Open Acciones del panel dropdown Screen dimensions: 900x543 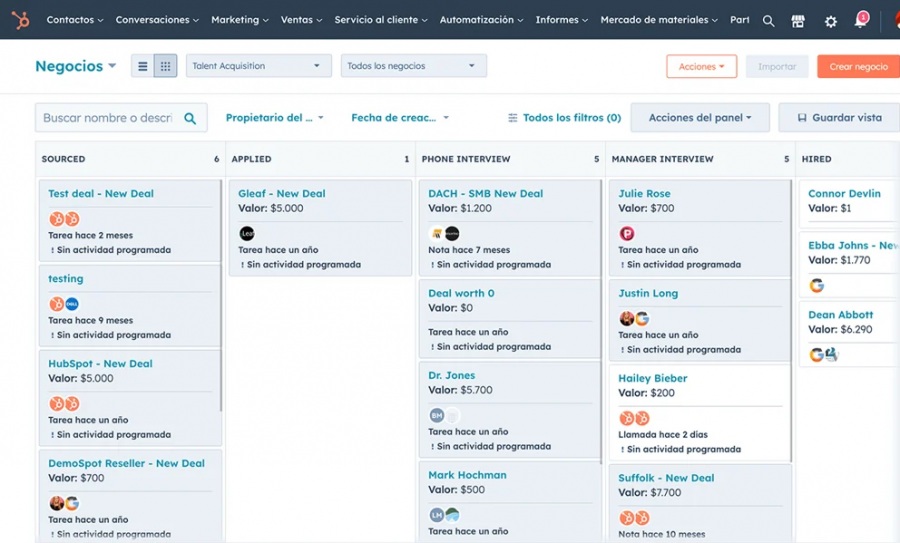(700, 118)
